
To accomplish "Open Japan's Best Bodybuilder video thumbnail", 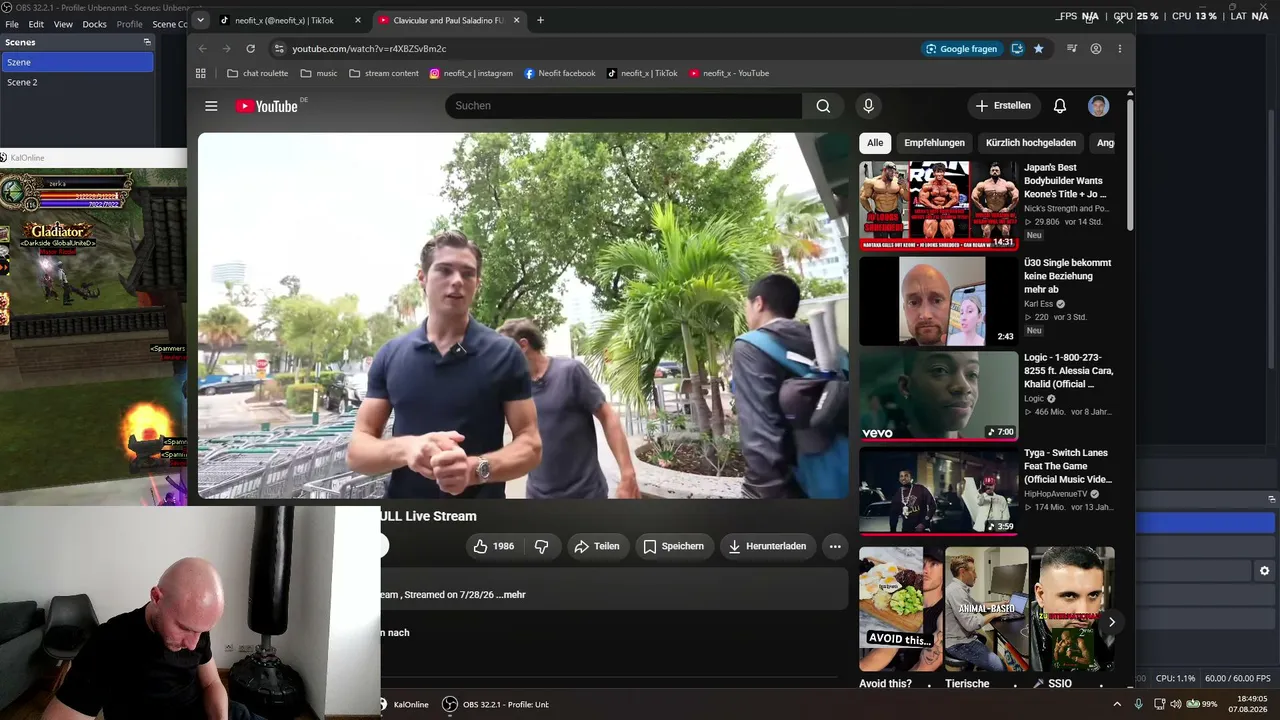I will [938, 205].
